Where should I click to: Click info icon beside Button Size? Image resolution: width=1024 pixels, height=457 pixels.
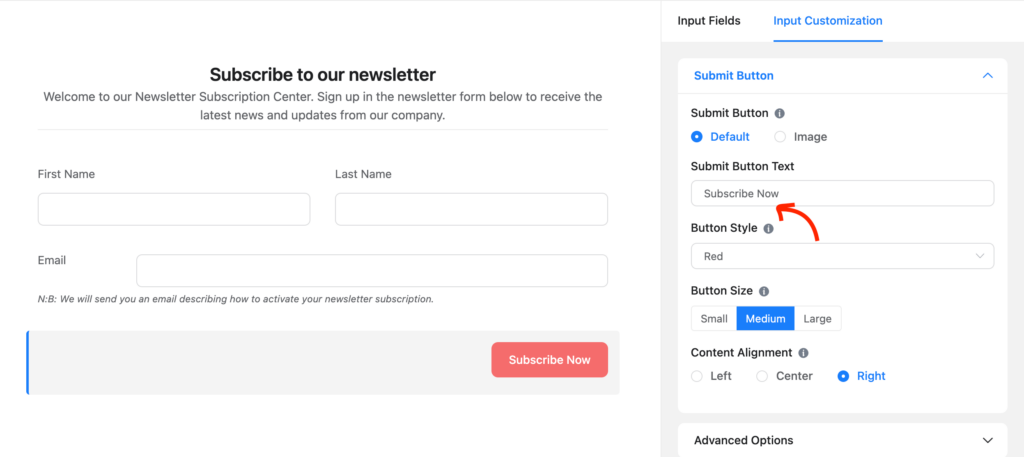tap(764, 291)
